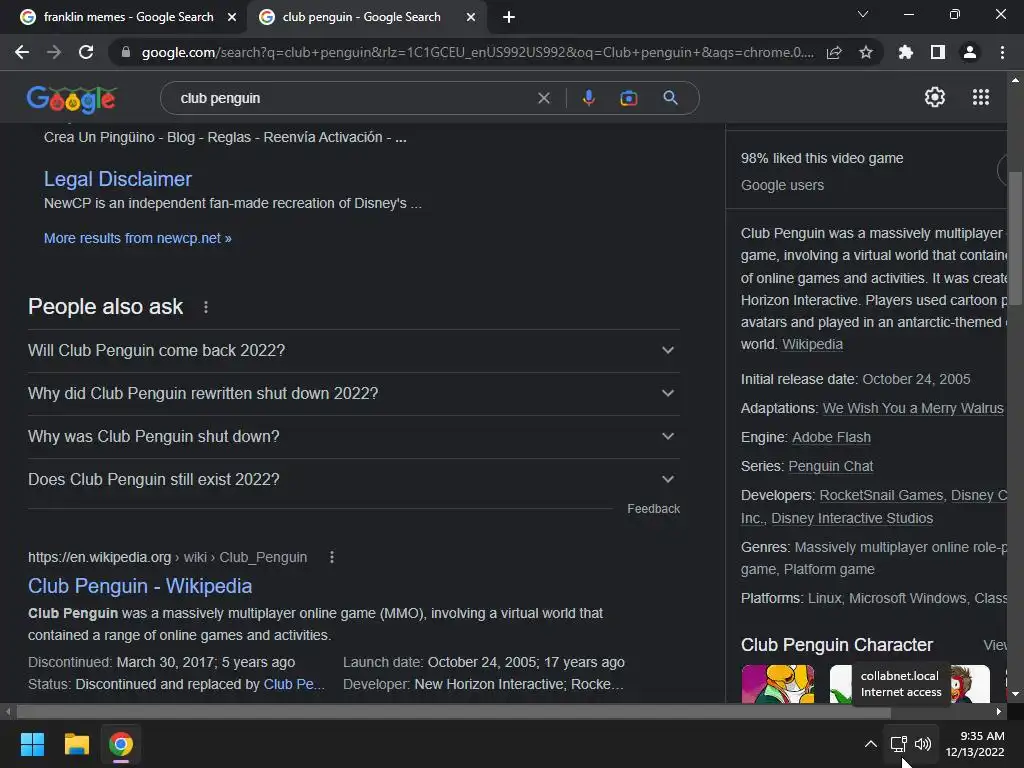Submit search with magnifier icon
This screenshot has height=768, width=1024.
coord(670,98)
